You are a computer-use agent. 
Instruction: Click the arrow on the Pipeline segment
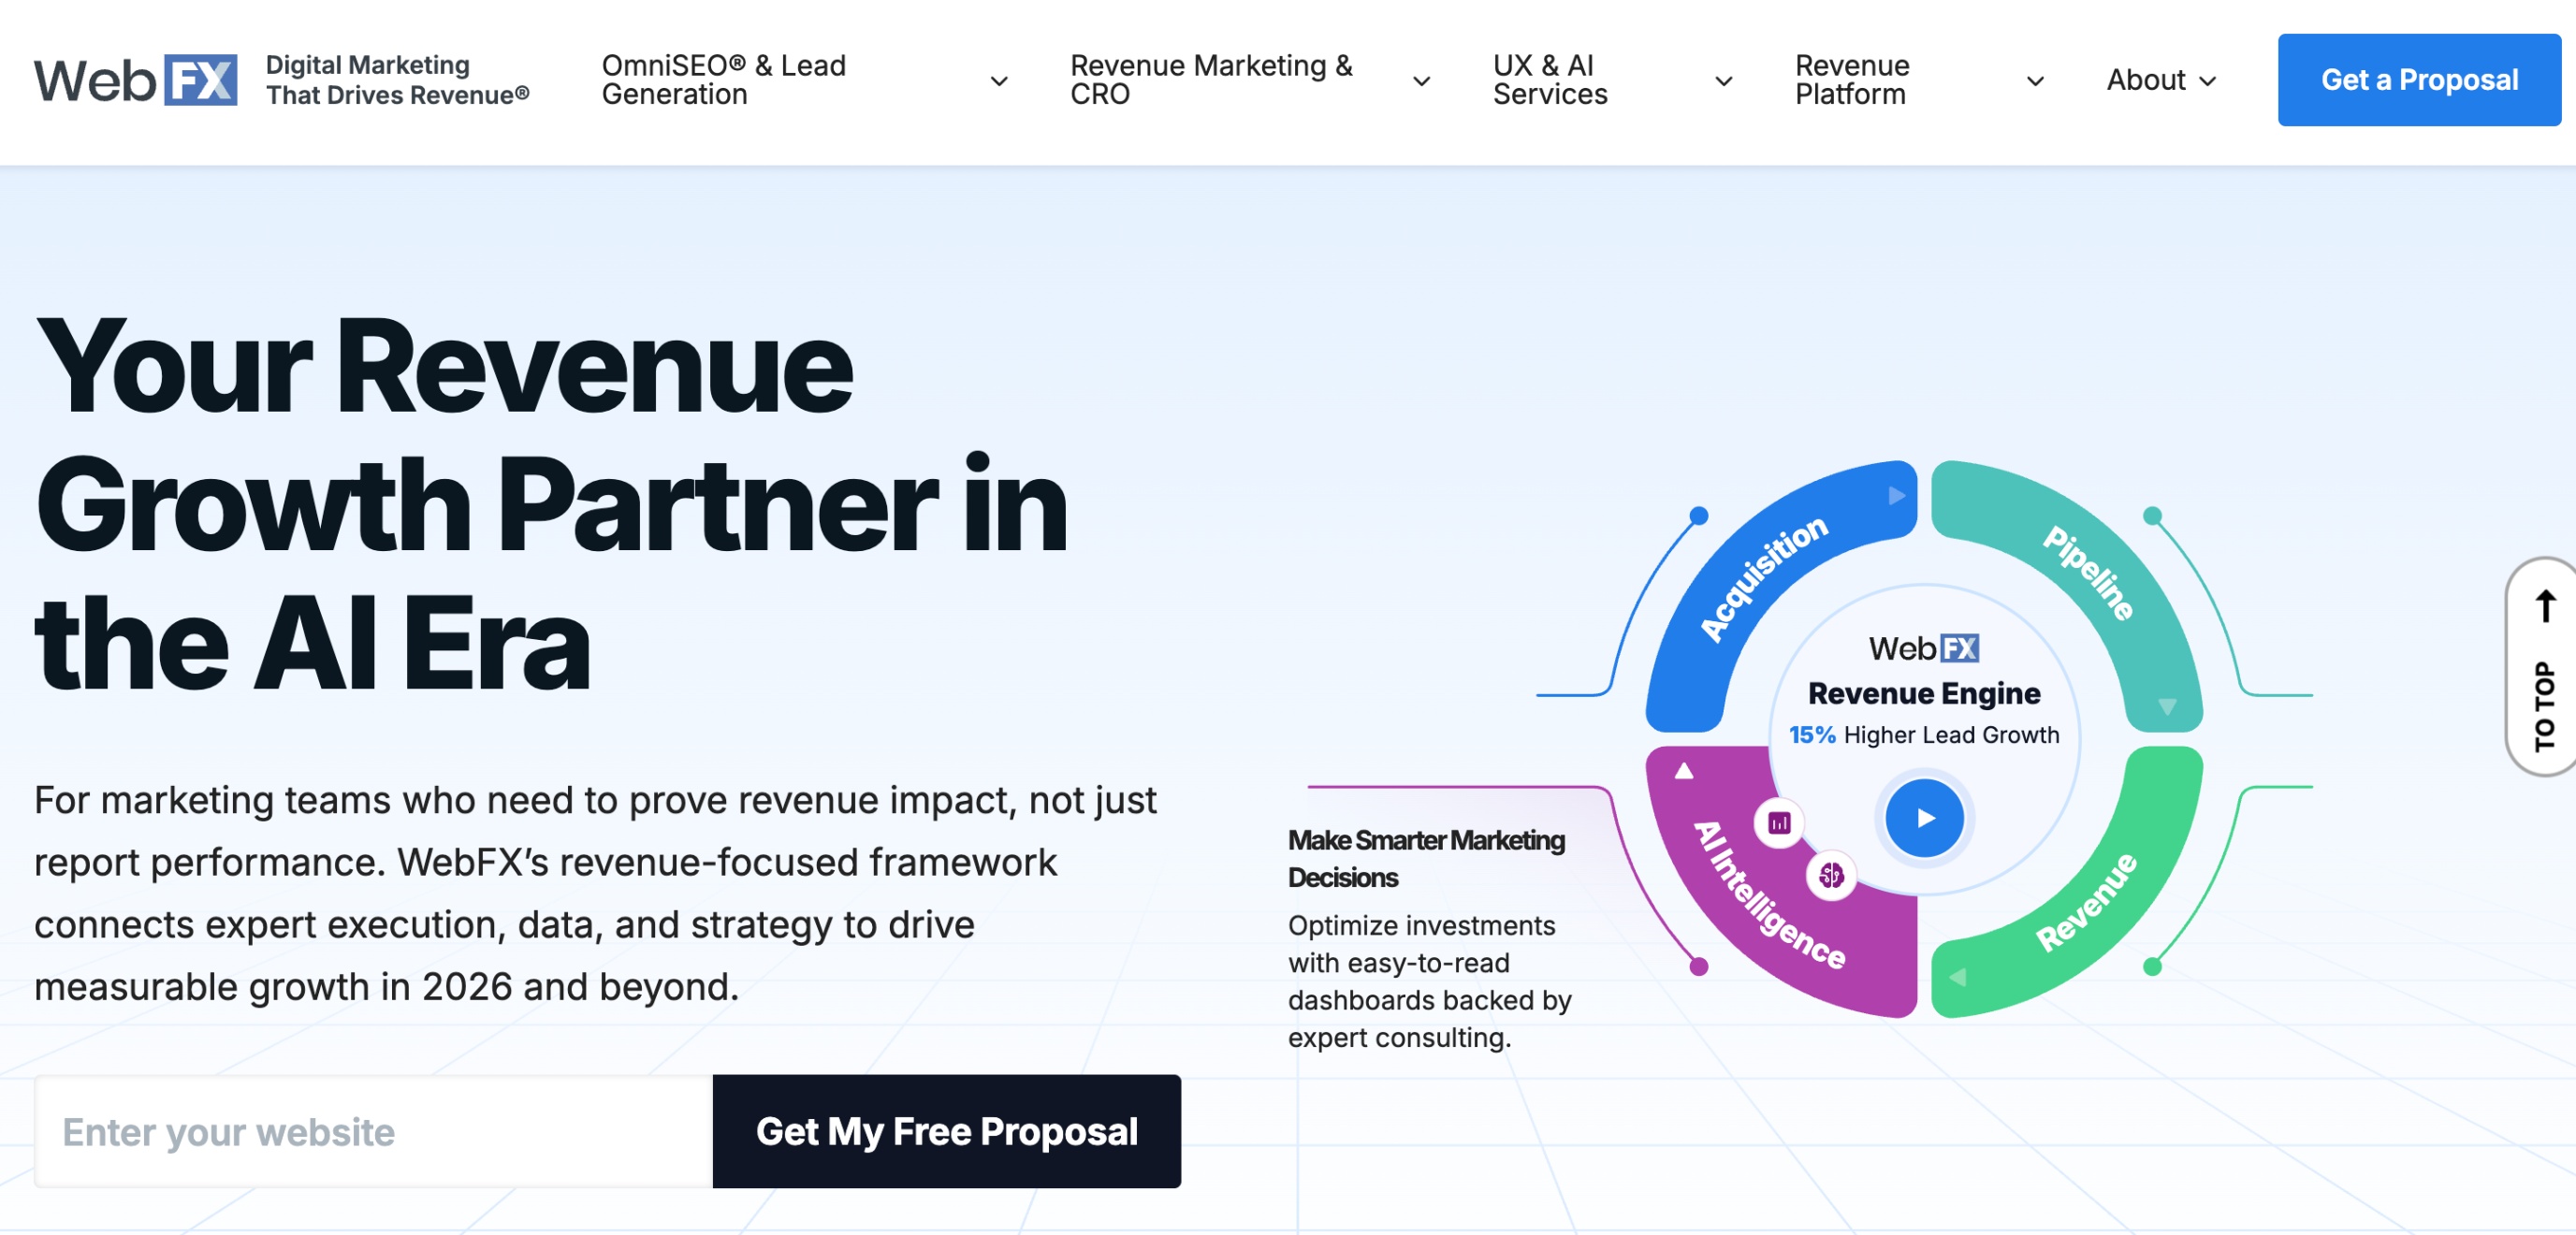[2166, 707]
